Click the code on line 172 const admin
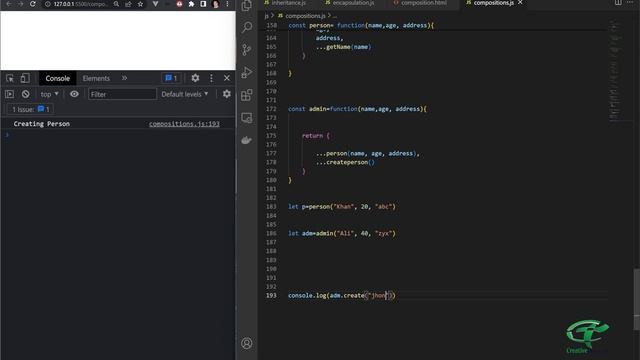 click(357, 109)
